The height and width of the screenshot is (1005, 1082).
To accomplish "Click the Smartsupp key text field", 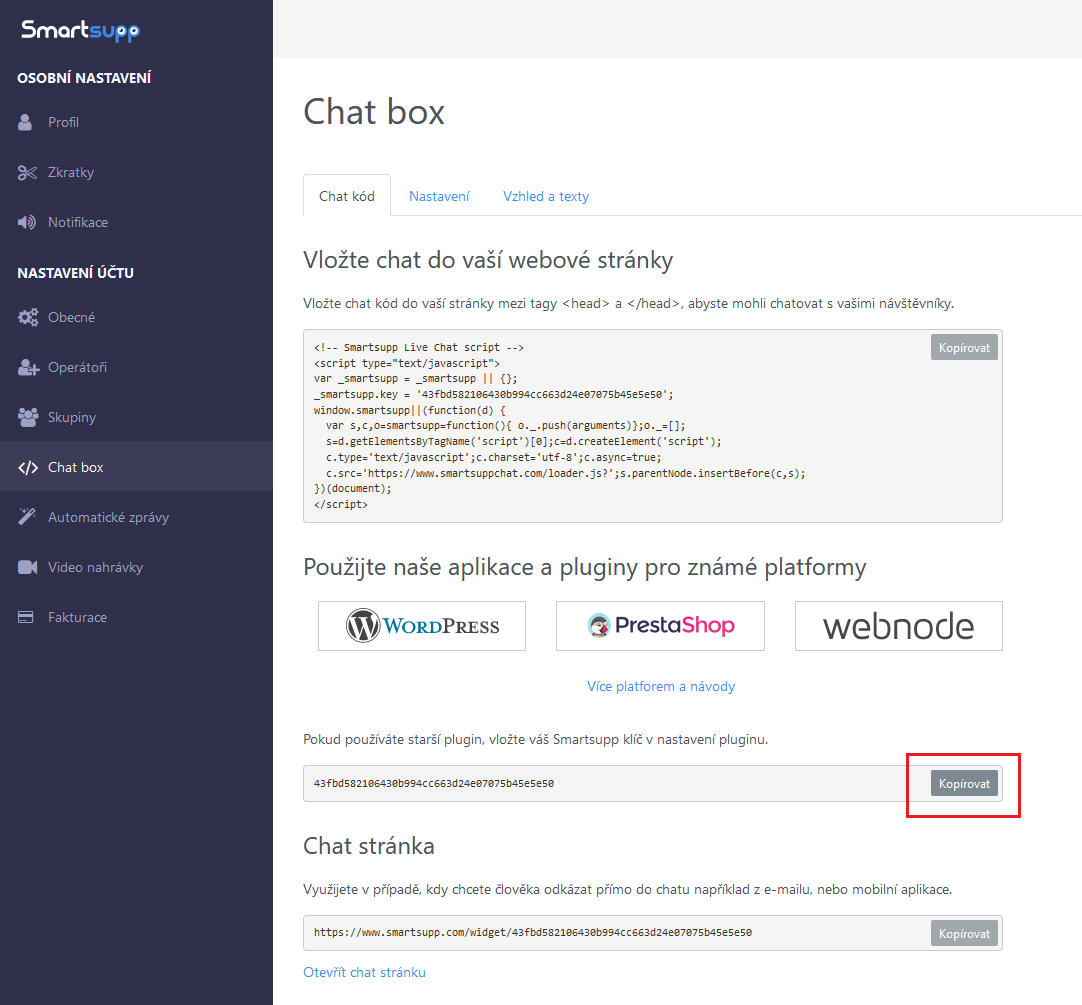I will [x=600, y=784].
